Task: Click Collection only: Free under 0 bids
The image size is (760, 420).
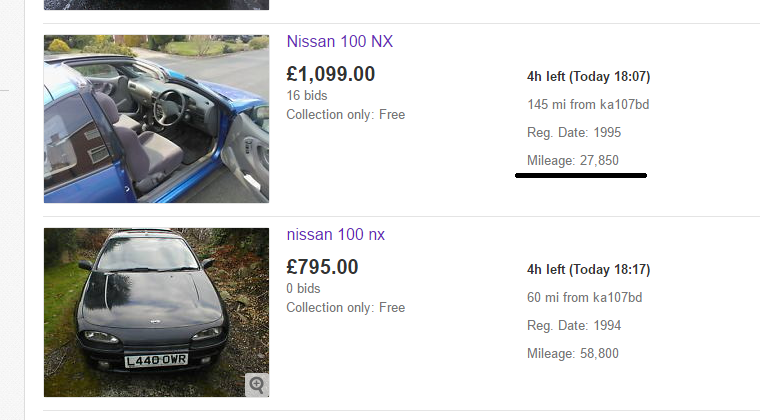Action: tap(346, 308)
